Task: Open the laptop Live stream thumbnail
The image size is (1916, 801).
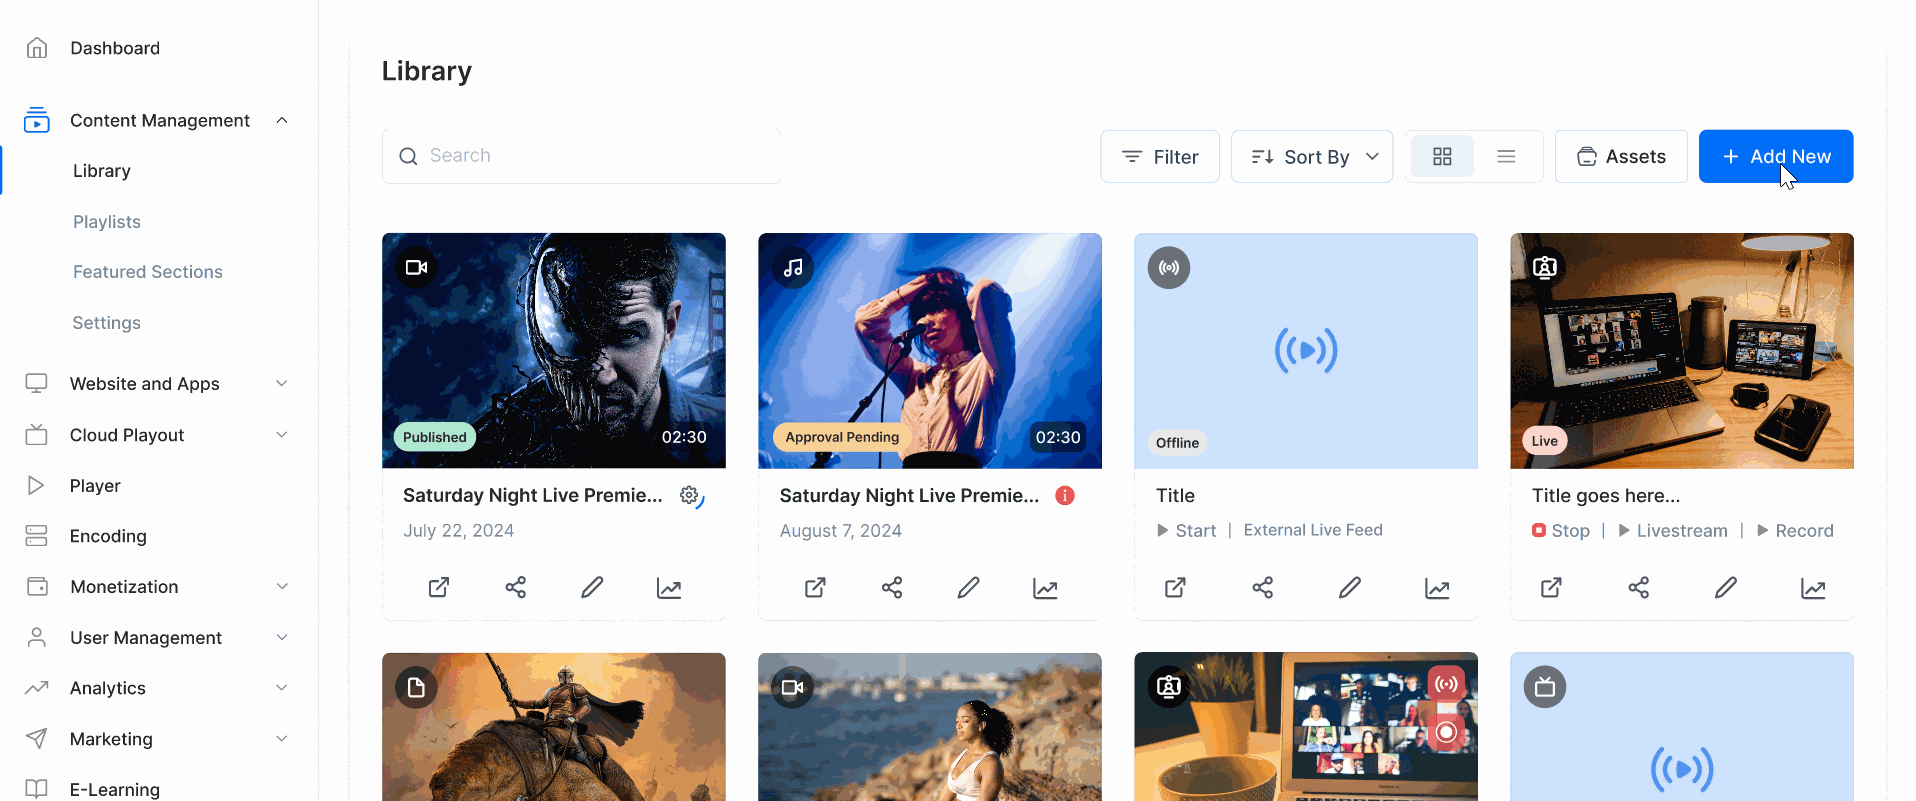Action: [1682, 350]
